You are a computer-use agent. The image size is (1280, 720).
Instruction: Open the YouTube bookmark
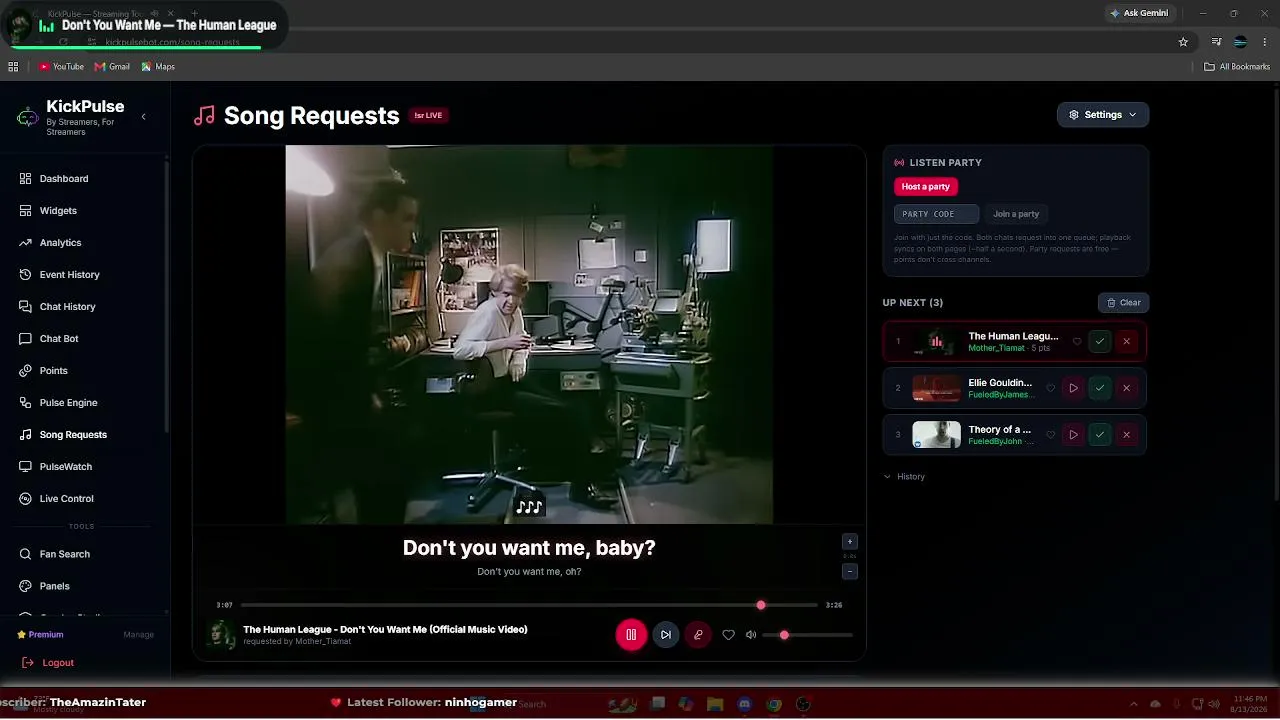61,67
